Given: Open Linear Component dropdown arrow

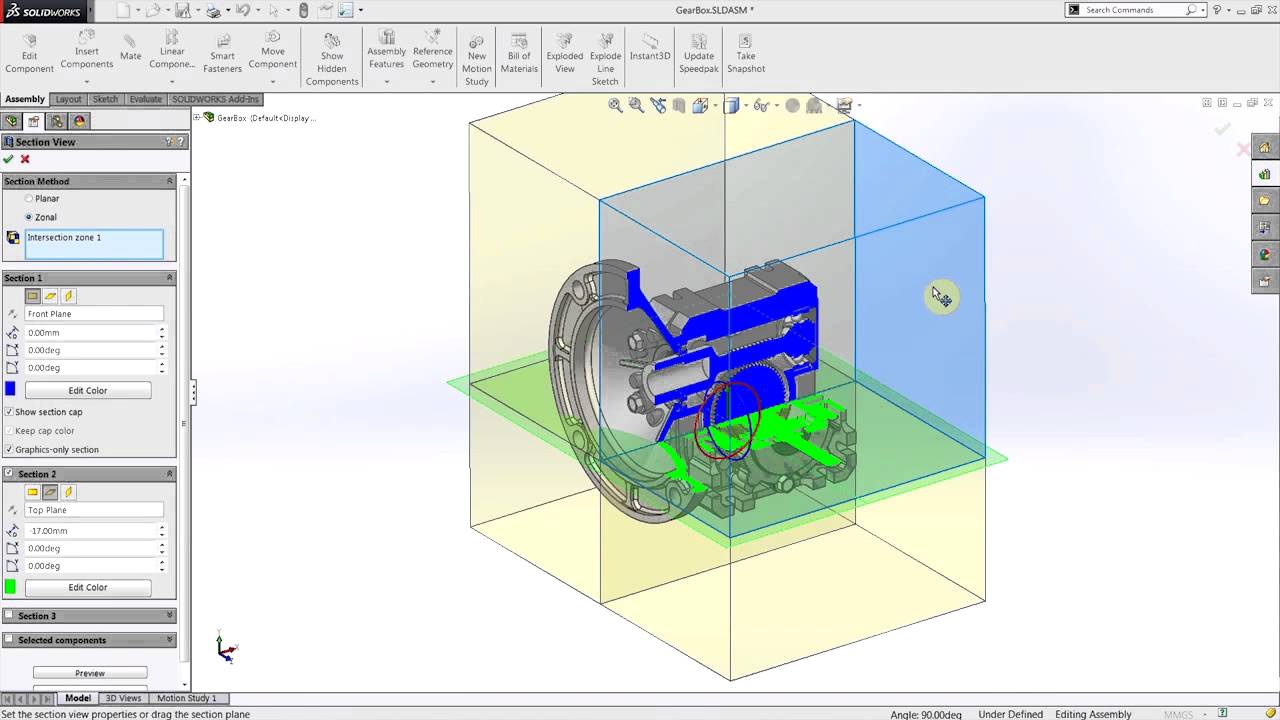Looking at the screenshot, I should [172, 82].
